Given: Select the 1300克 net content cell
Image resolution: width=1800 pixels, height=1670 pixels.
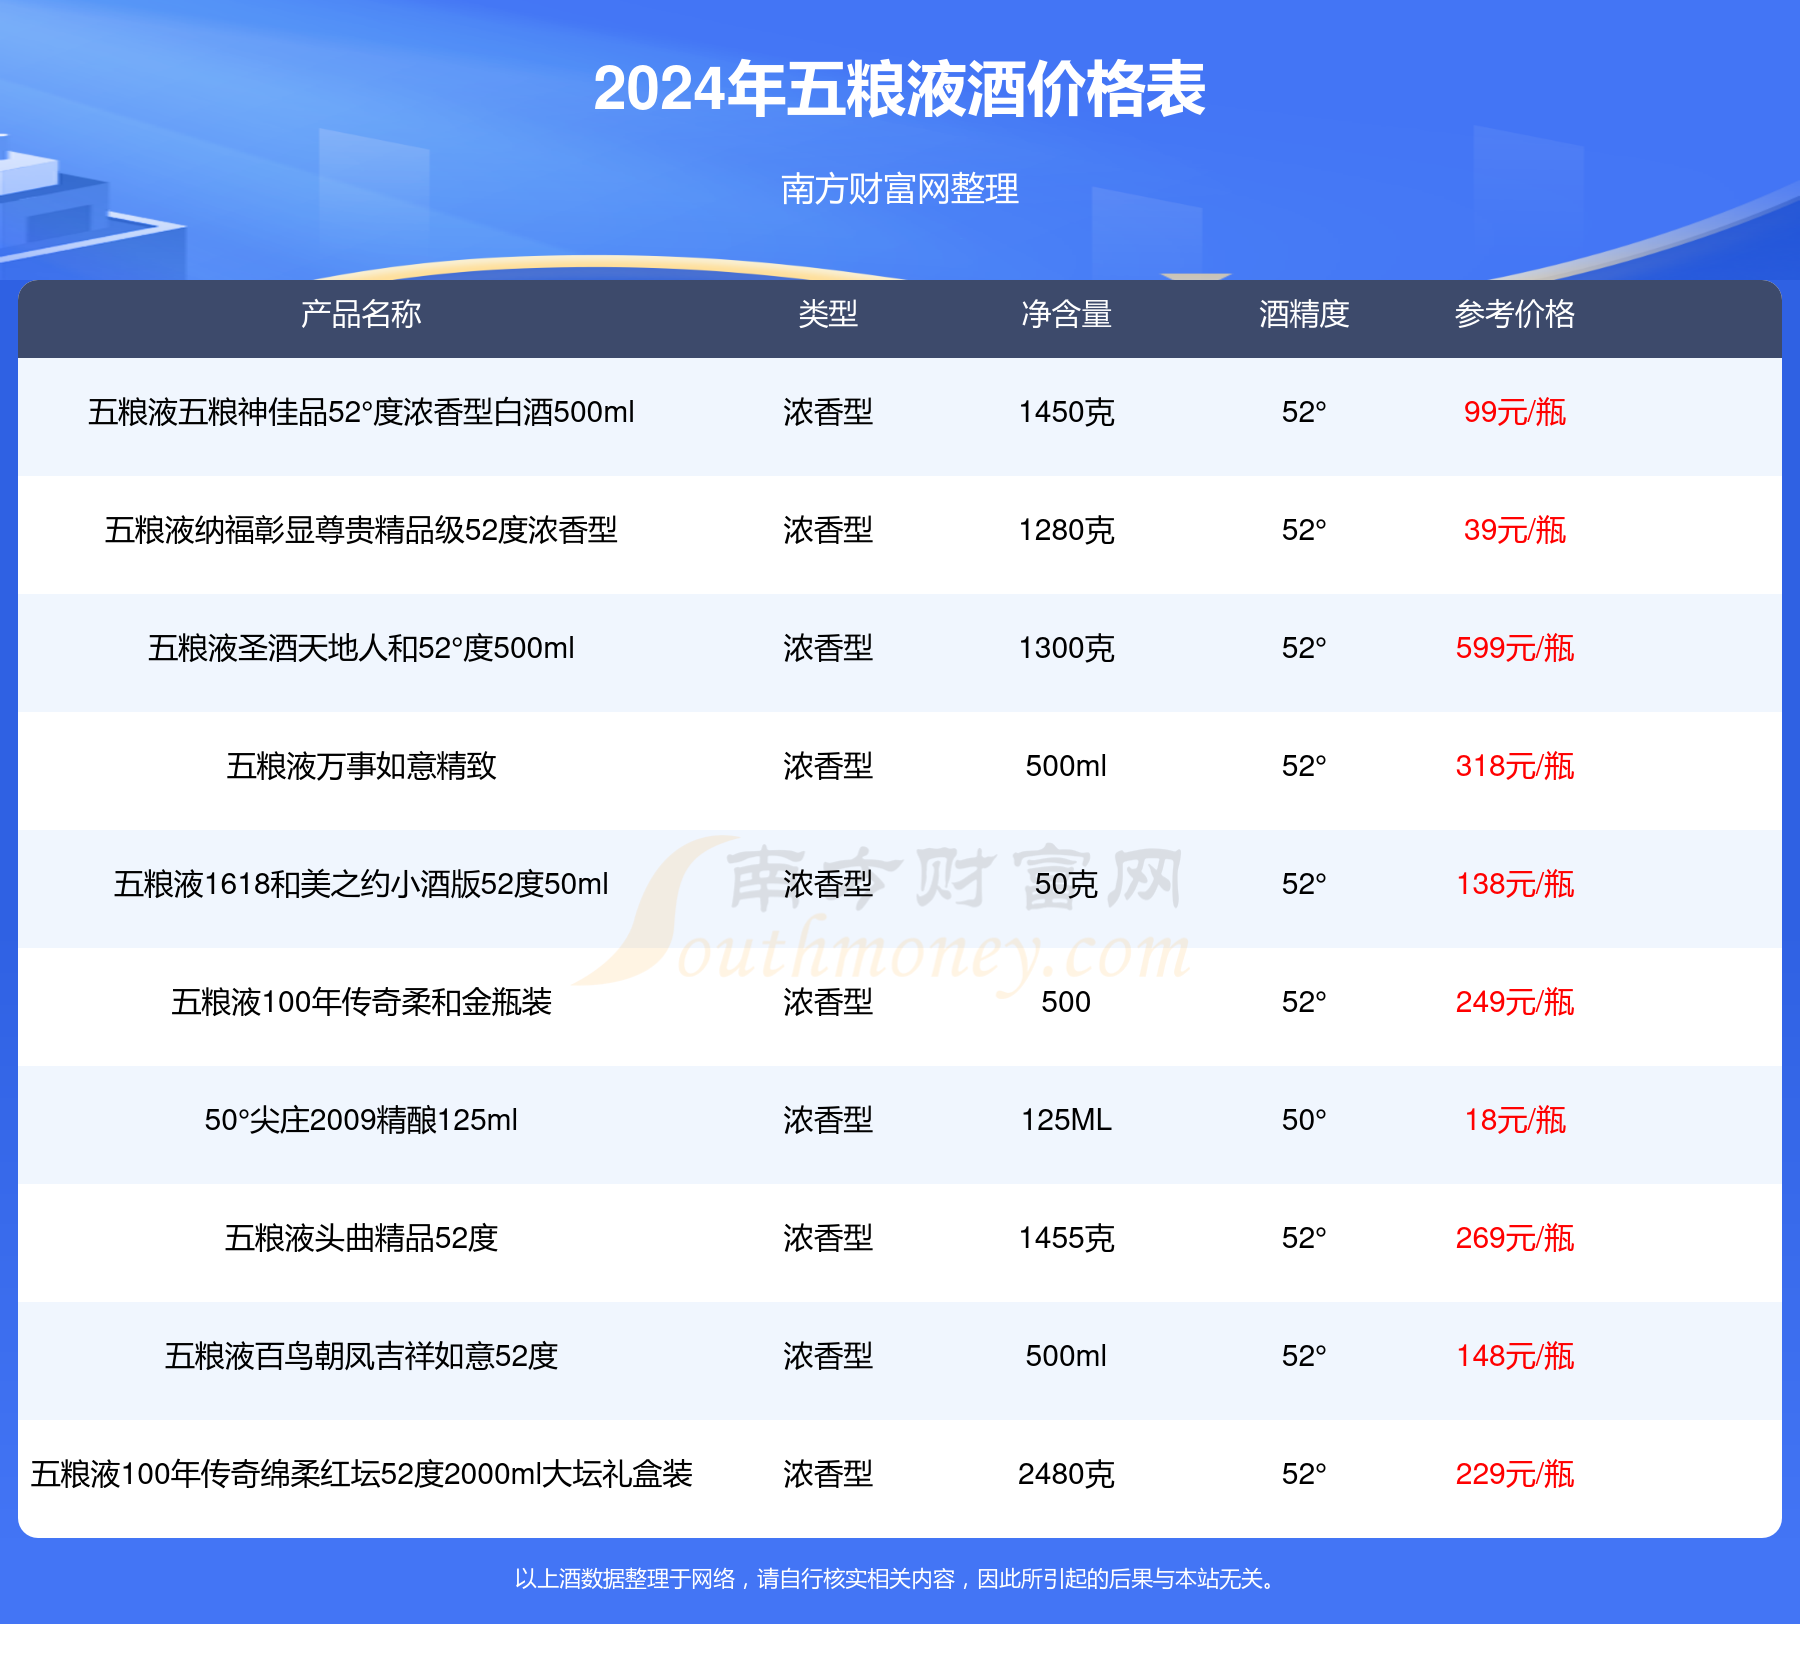Looking at the screenshot, I should [x=1066, y=648].
